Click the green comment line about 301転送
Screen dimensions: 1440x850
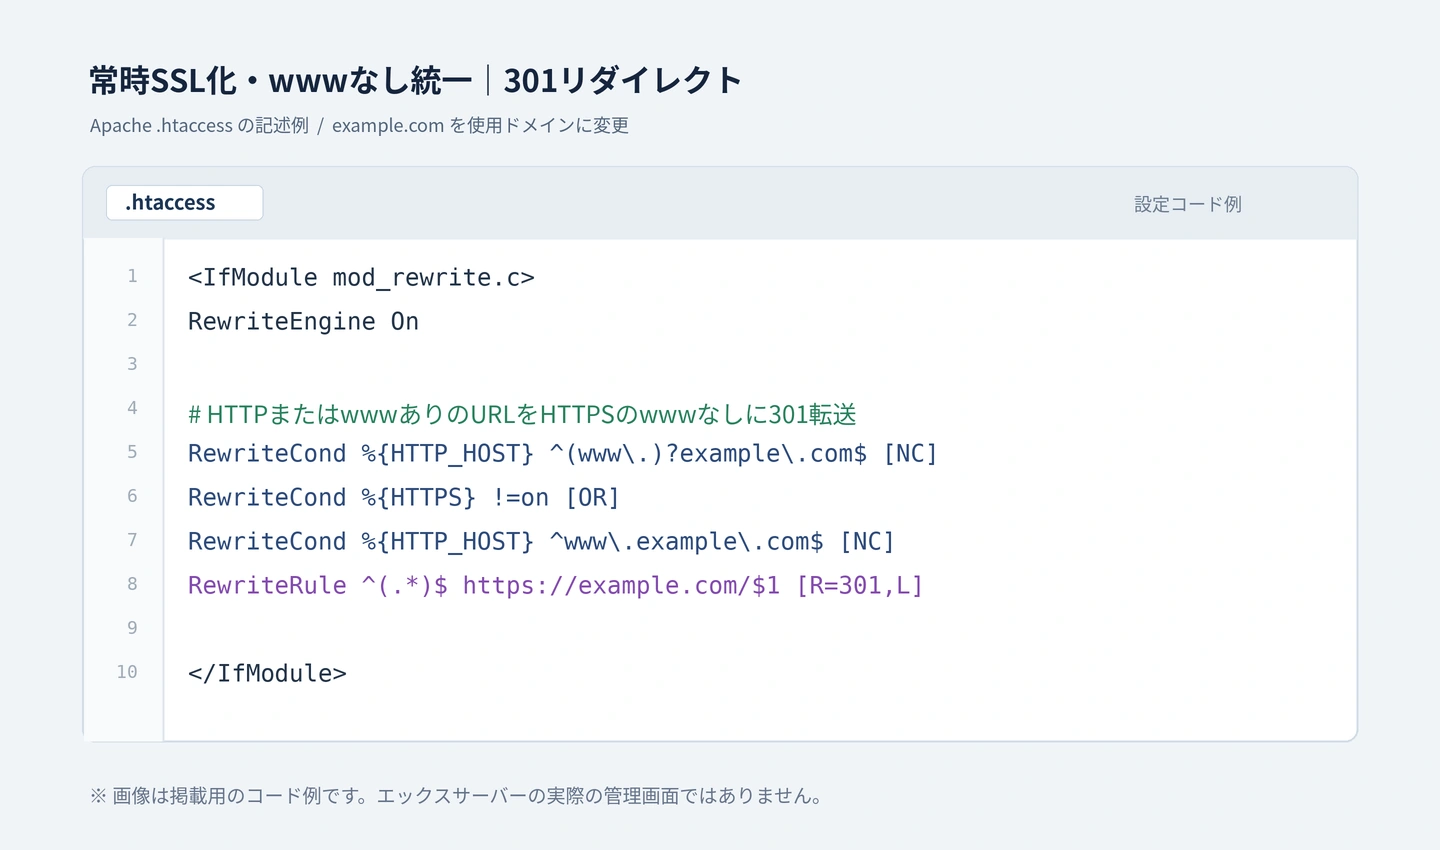(522, 414)
